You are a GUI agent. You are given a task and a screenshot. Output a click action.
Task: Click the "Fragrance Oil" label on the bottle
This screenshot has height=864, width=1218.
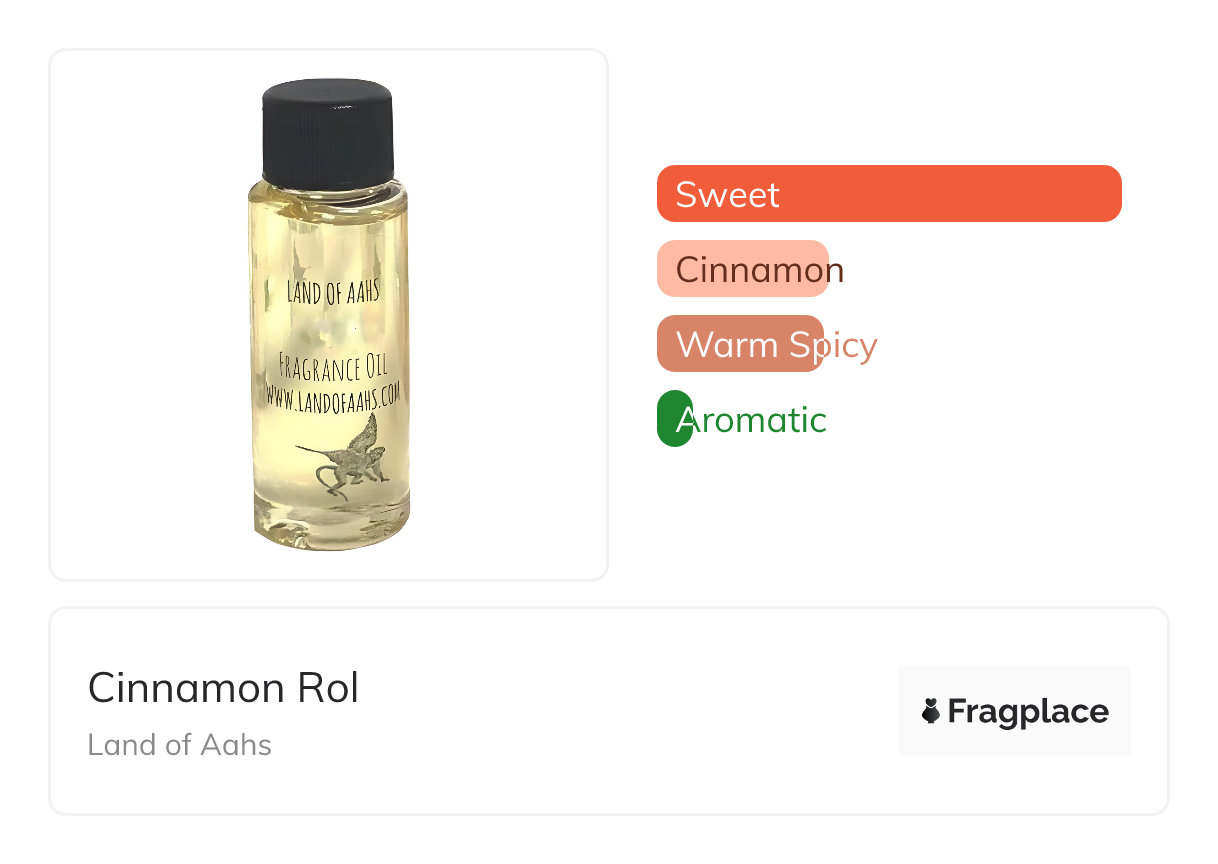coord(334,370)
